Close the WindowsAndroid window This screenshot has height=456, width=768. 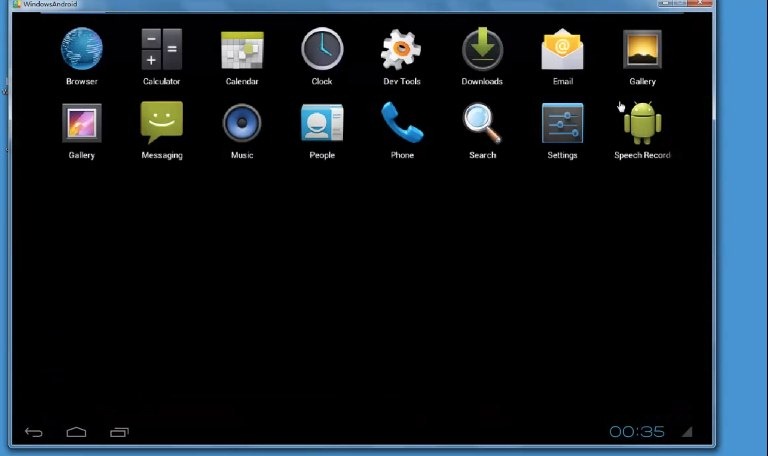click(700, 3)
